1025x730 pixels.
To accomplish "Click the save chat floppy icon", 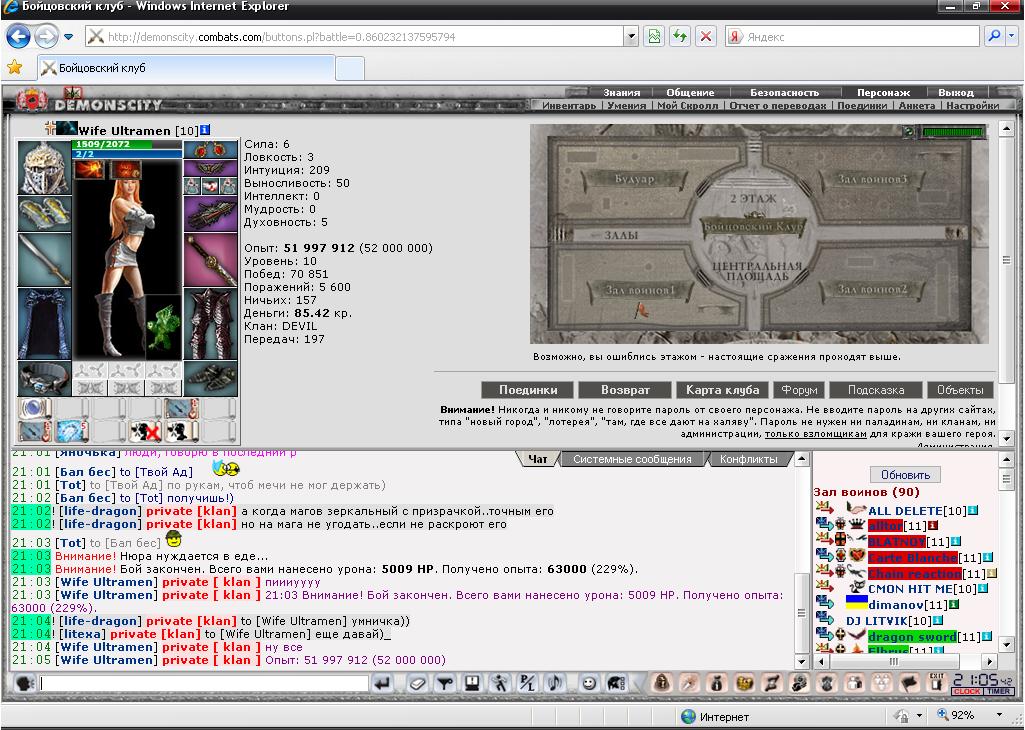I will coord(471,684).
